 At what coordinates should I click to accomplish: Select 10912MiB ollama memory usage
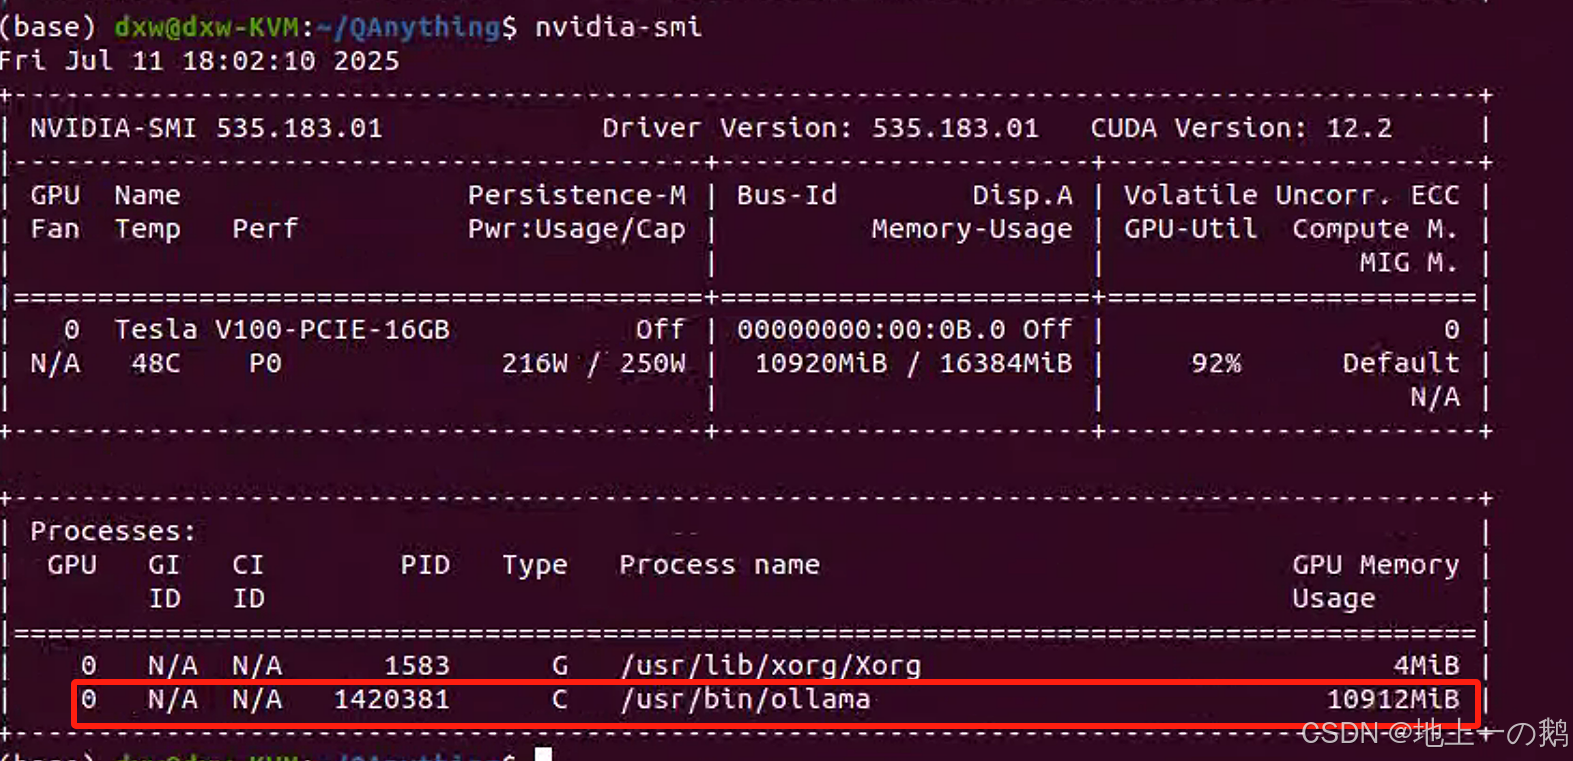[x=1393, y=699]
